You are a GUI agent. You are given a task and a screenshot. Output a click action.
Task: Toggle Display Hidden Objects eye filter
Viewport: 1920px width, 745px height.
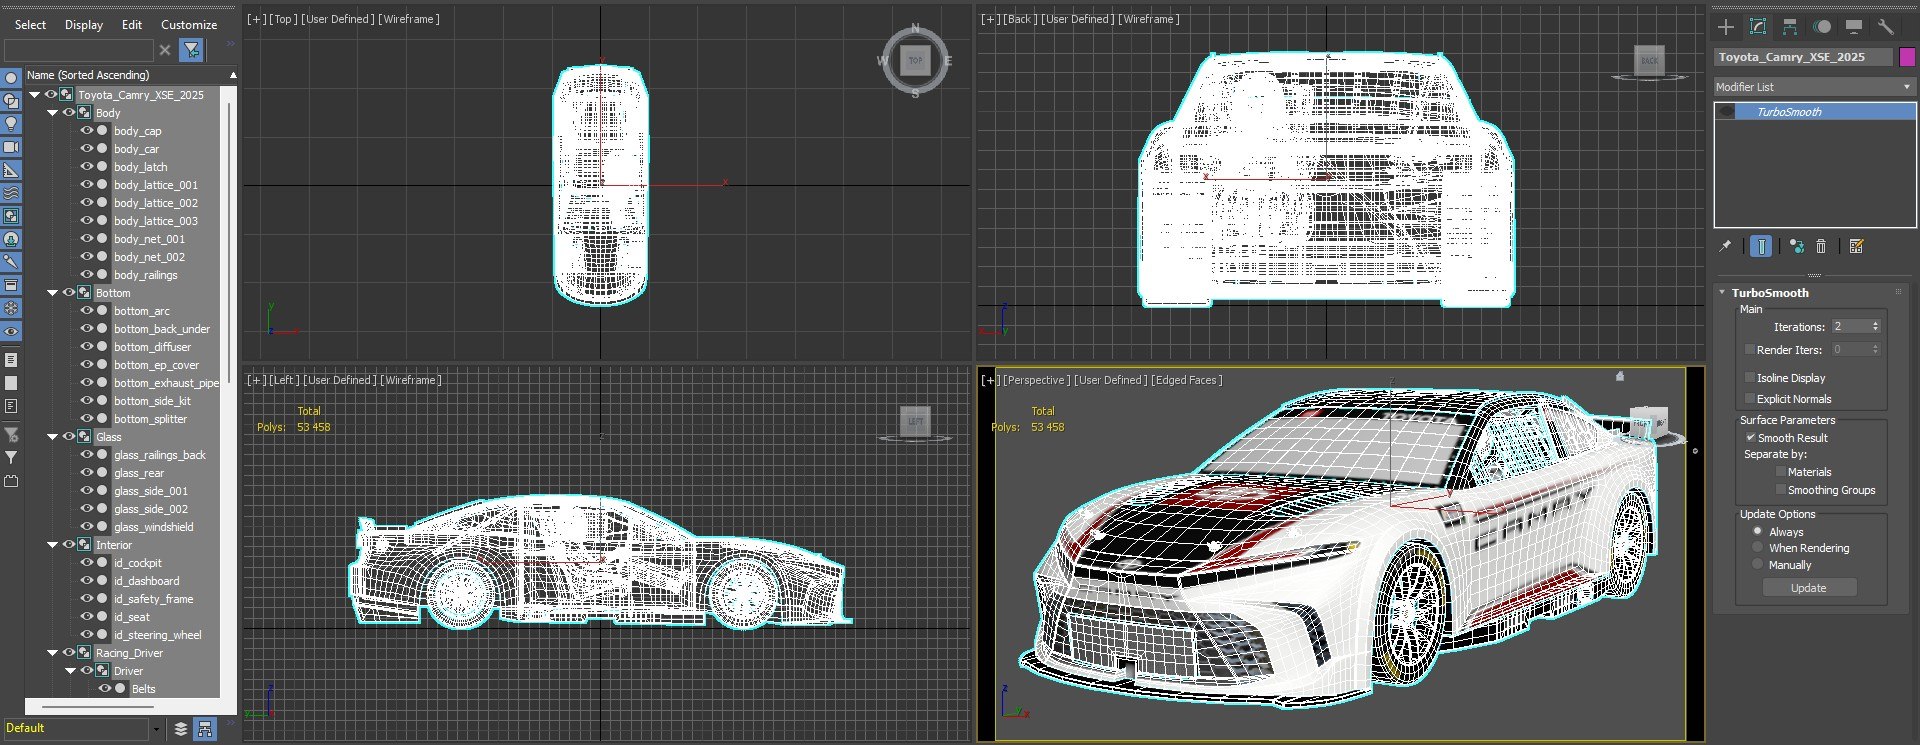pos(11,331)
